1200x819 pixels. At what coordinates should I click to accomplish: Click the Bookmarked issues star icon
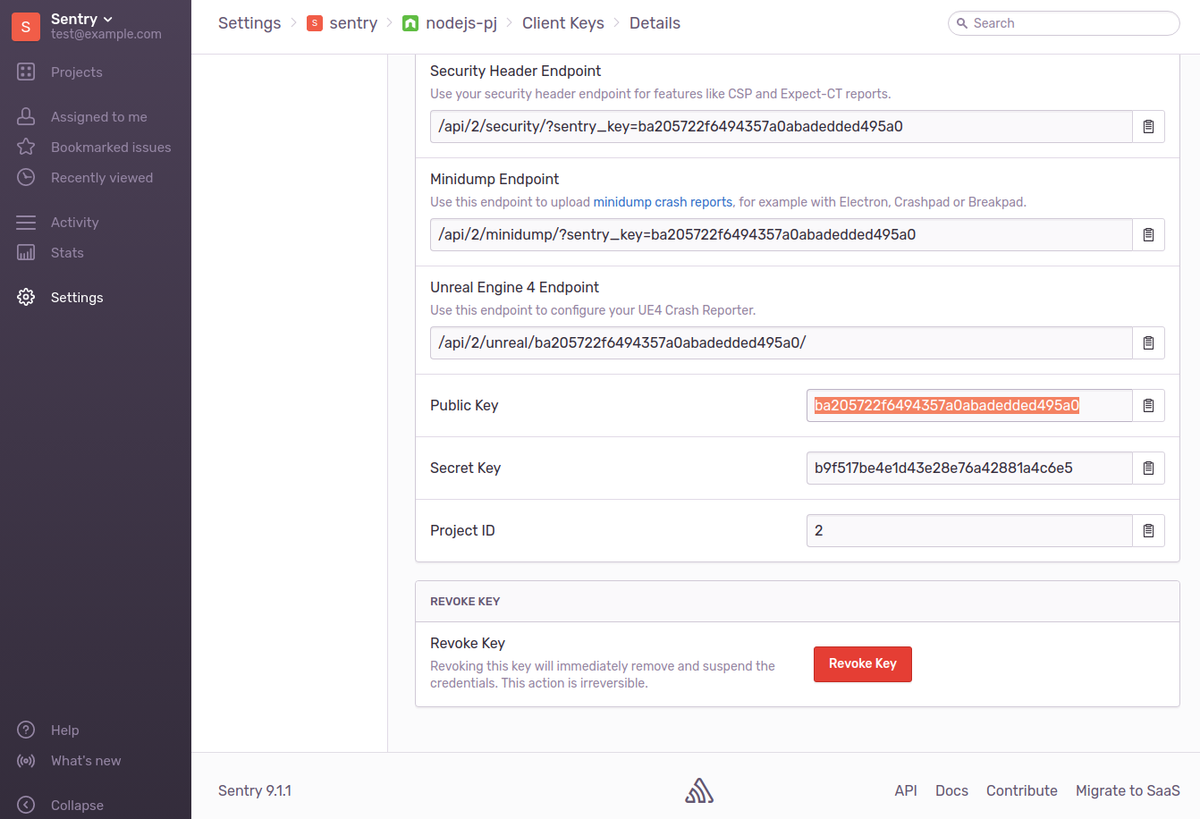click(x=27, y=147)
